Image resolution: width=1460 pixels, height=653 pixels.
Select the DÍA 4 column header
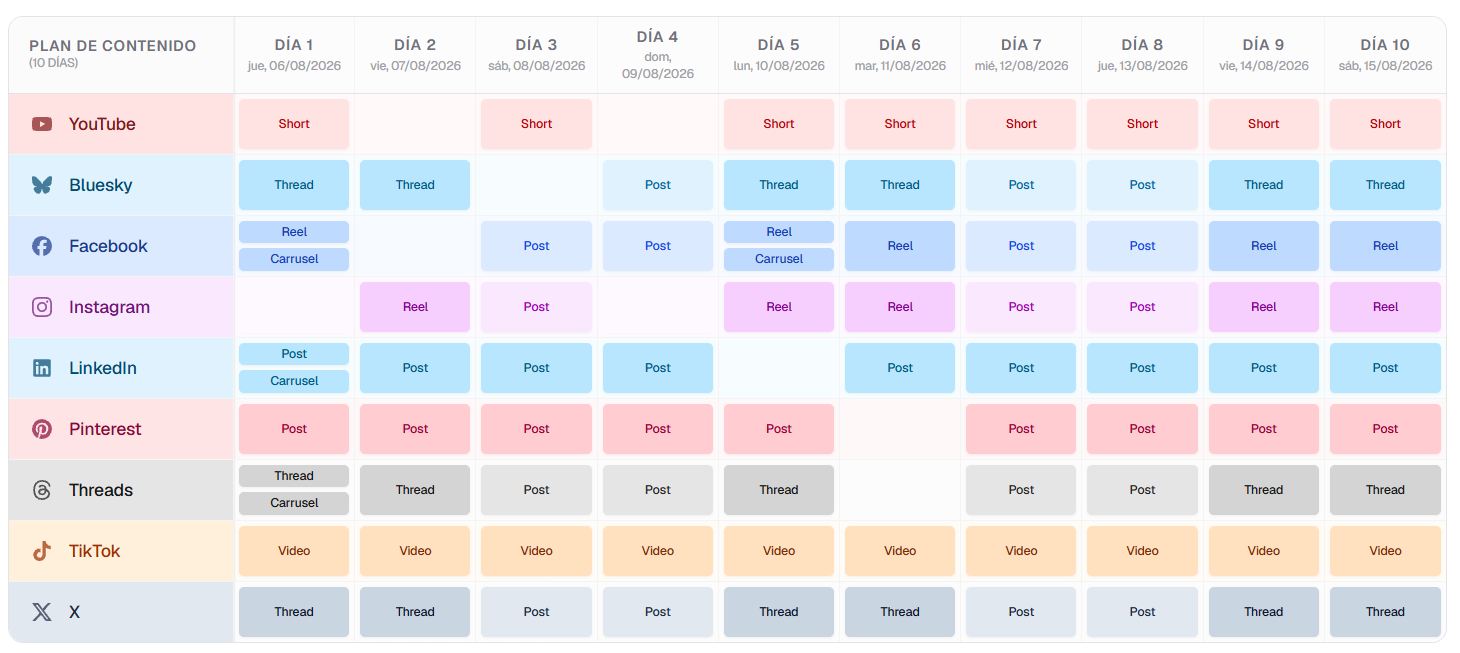pos(658,55)
